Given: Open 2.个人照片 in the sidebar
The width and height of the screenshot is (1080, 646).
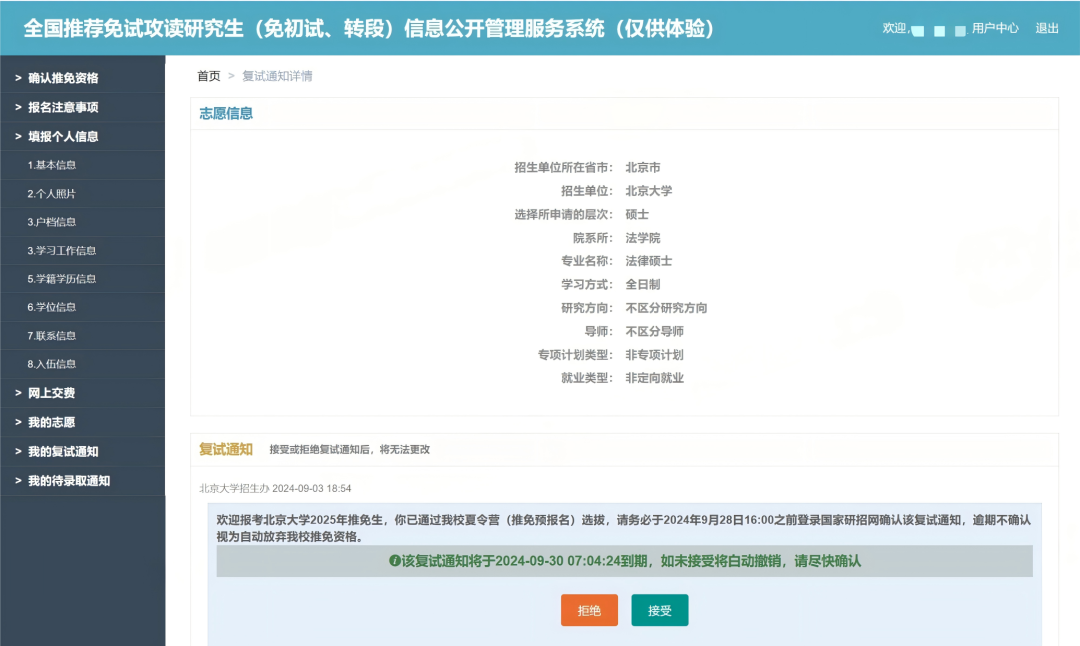Looking at the screenshot, I should coord(52,194).
